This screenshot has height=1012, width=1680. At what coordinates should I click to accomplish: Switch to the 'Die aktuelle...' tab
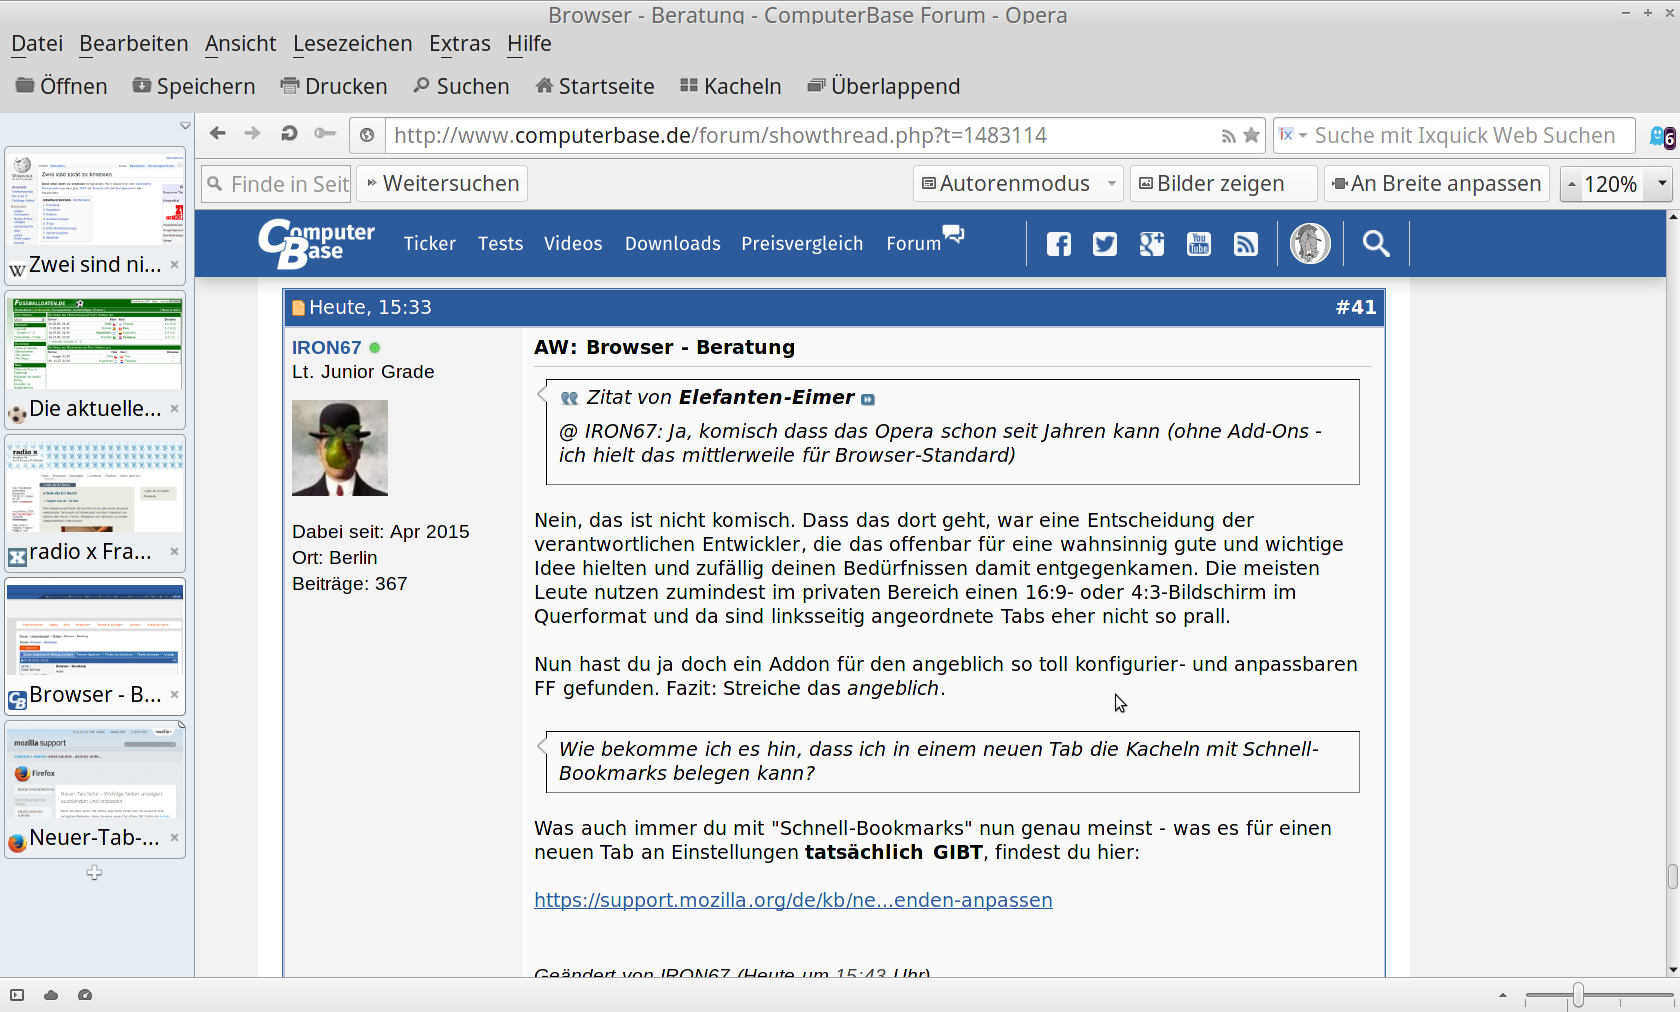click(x=95, y=360)
